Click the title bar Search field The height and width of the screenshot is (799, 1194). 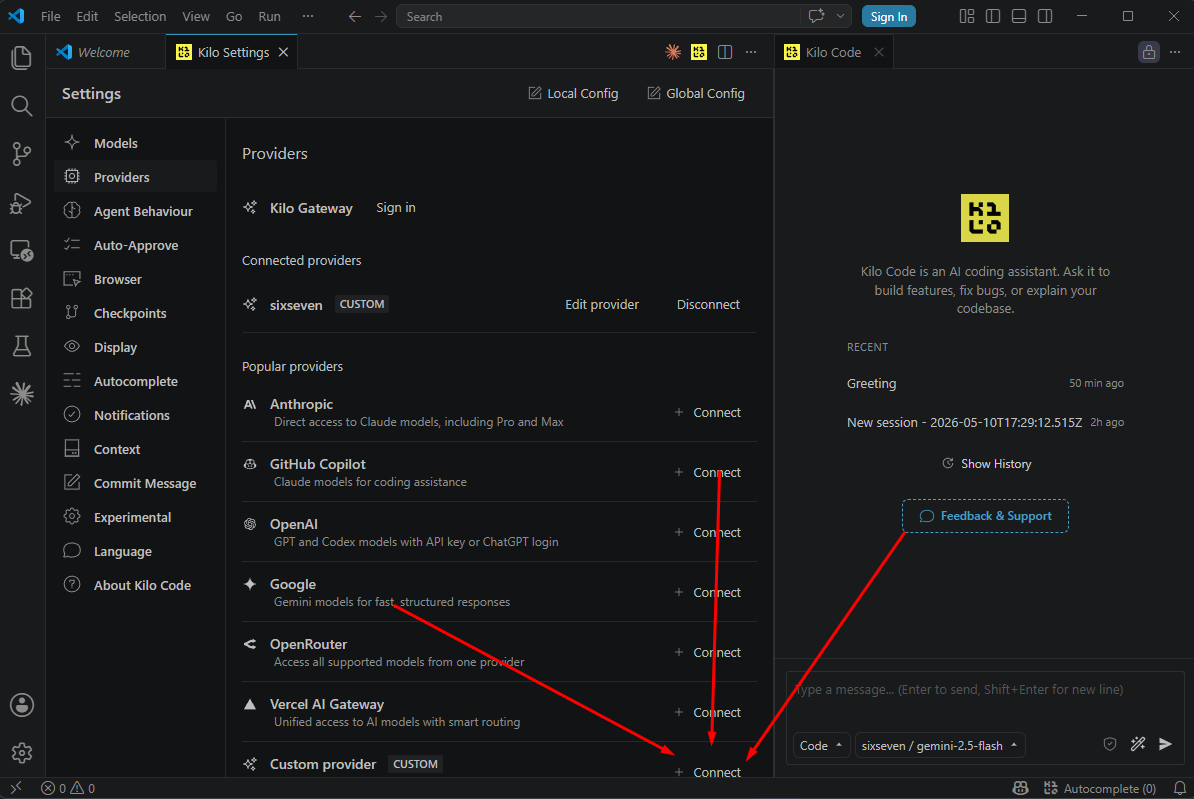point(600,16)
